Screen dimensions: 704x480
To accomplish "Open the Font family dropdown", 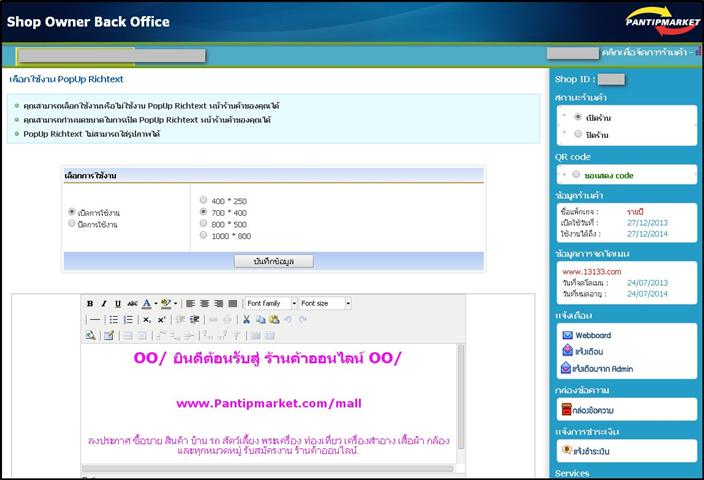I will [x=271, y=304].
